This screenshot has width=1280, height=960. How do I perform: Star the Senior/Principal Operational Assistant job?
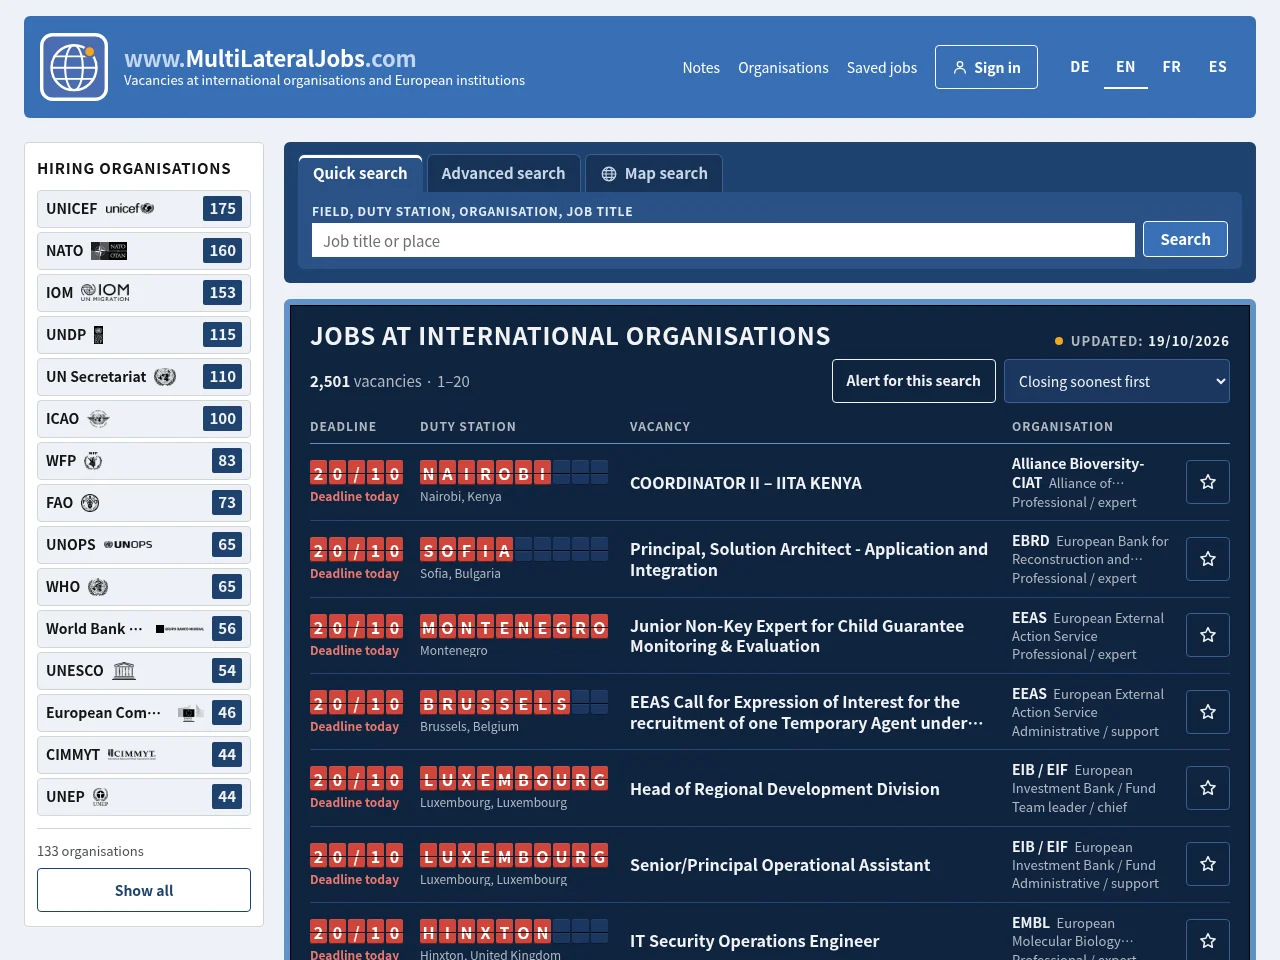point(1208,864)
